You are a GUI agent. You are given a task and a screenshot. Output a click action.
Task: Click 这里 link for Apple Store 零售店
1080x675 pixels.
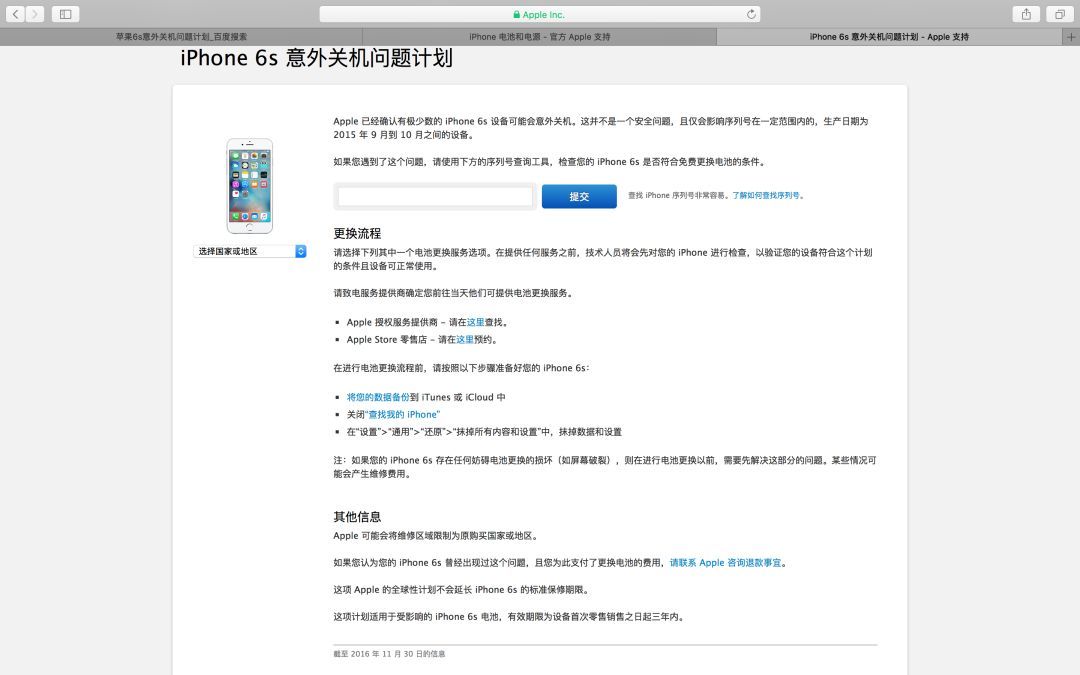pyautogui.click(x=465, y=339)
